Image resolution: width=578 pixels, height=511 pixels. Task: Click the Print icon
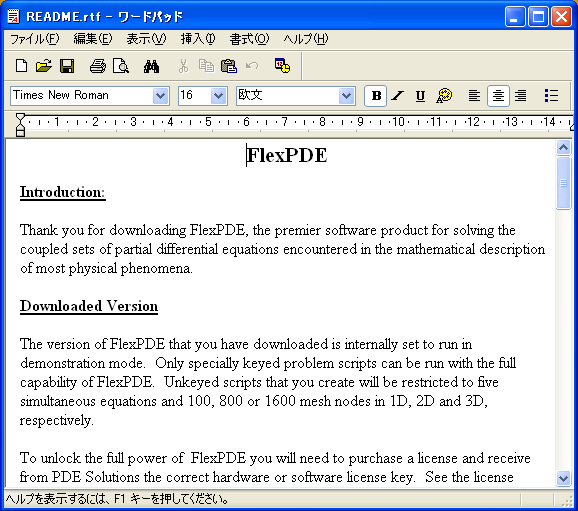tap(98, 66)
